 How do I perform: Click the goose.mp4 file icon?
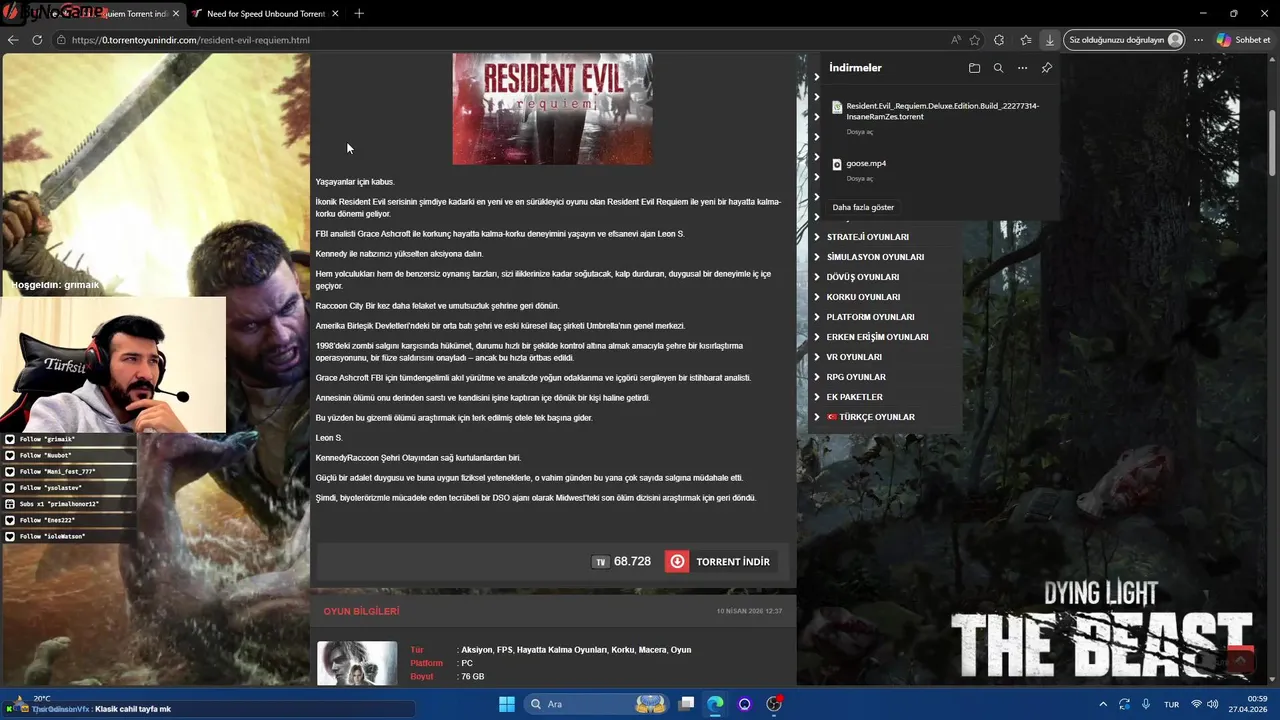837,163
